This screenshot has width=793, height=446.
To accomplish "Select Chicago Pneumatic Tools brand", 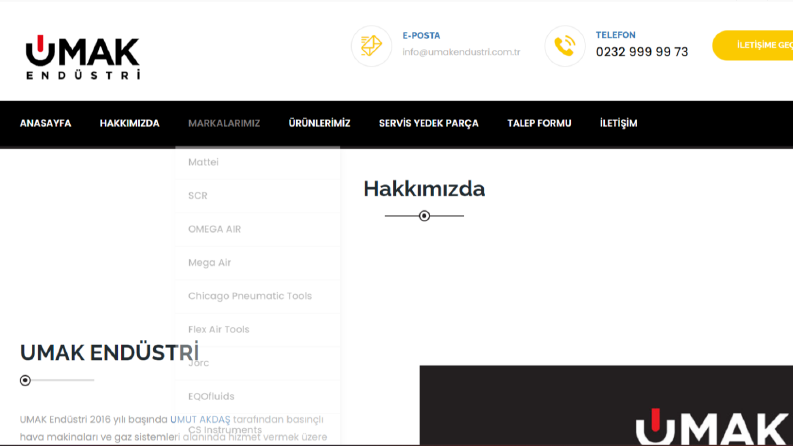I will point(257,296).
